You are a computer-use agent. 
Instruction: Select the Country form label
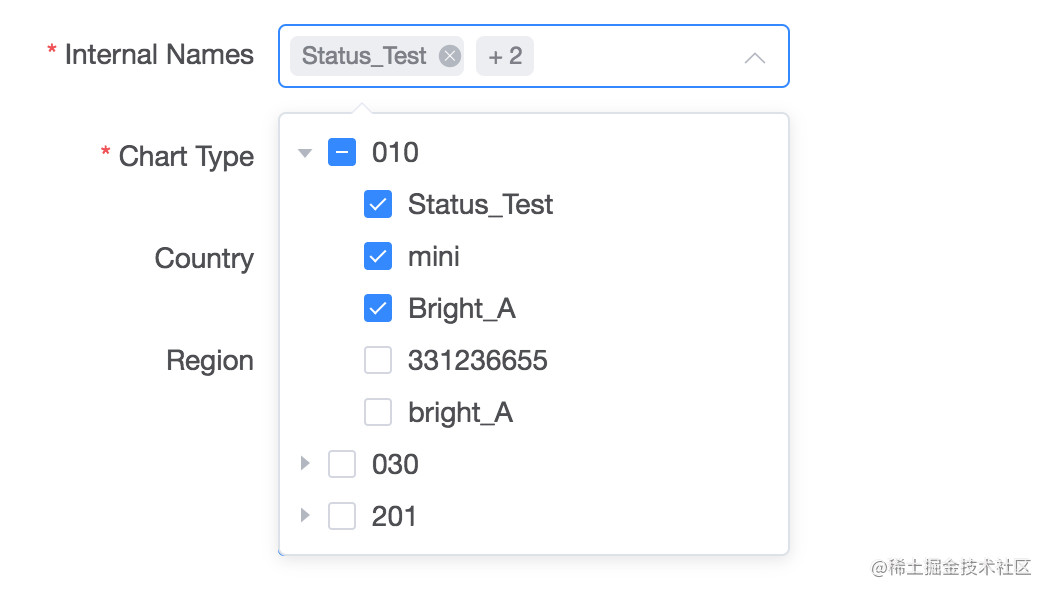(x=203, y=258)
